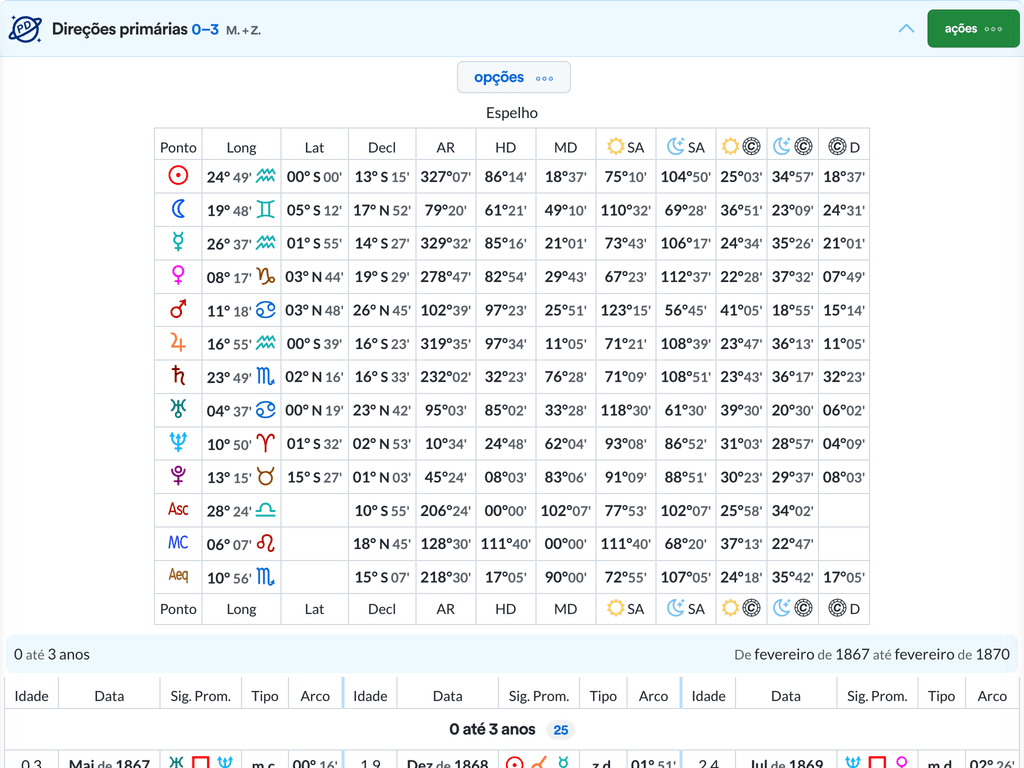Viewport: 1024px width, 768px height.
Task: Click the Decl header in top header row
Action: pos(382,148)
